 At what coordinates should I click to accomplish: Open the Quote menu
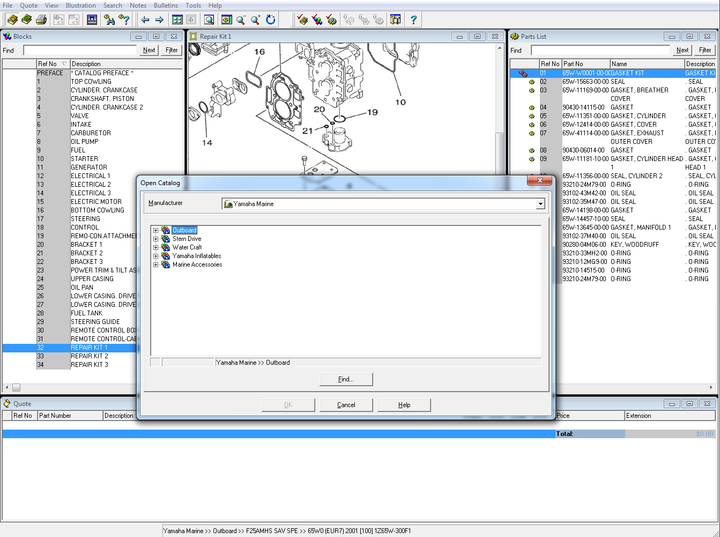coord(28,6)
